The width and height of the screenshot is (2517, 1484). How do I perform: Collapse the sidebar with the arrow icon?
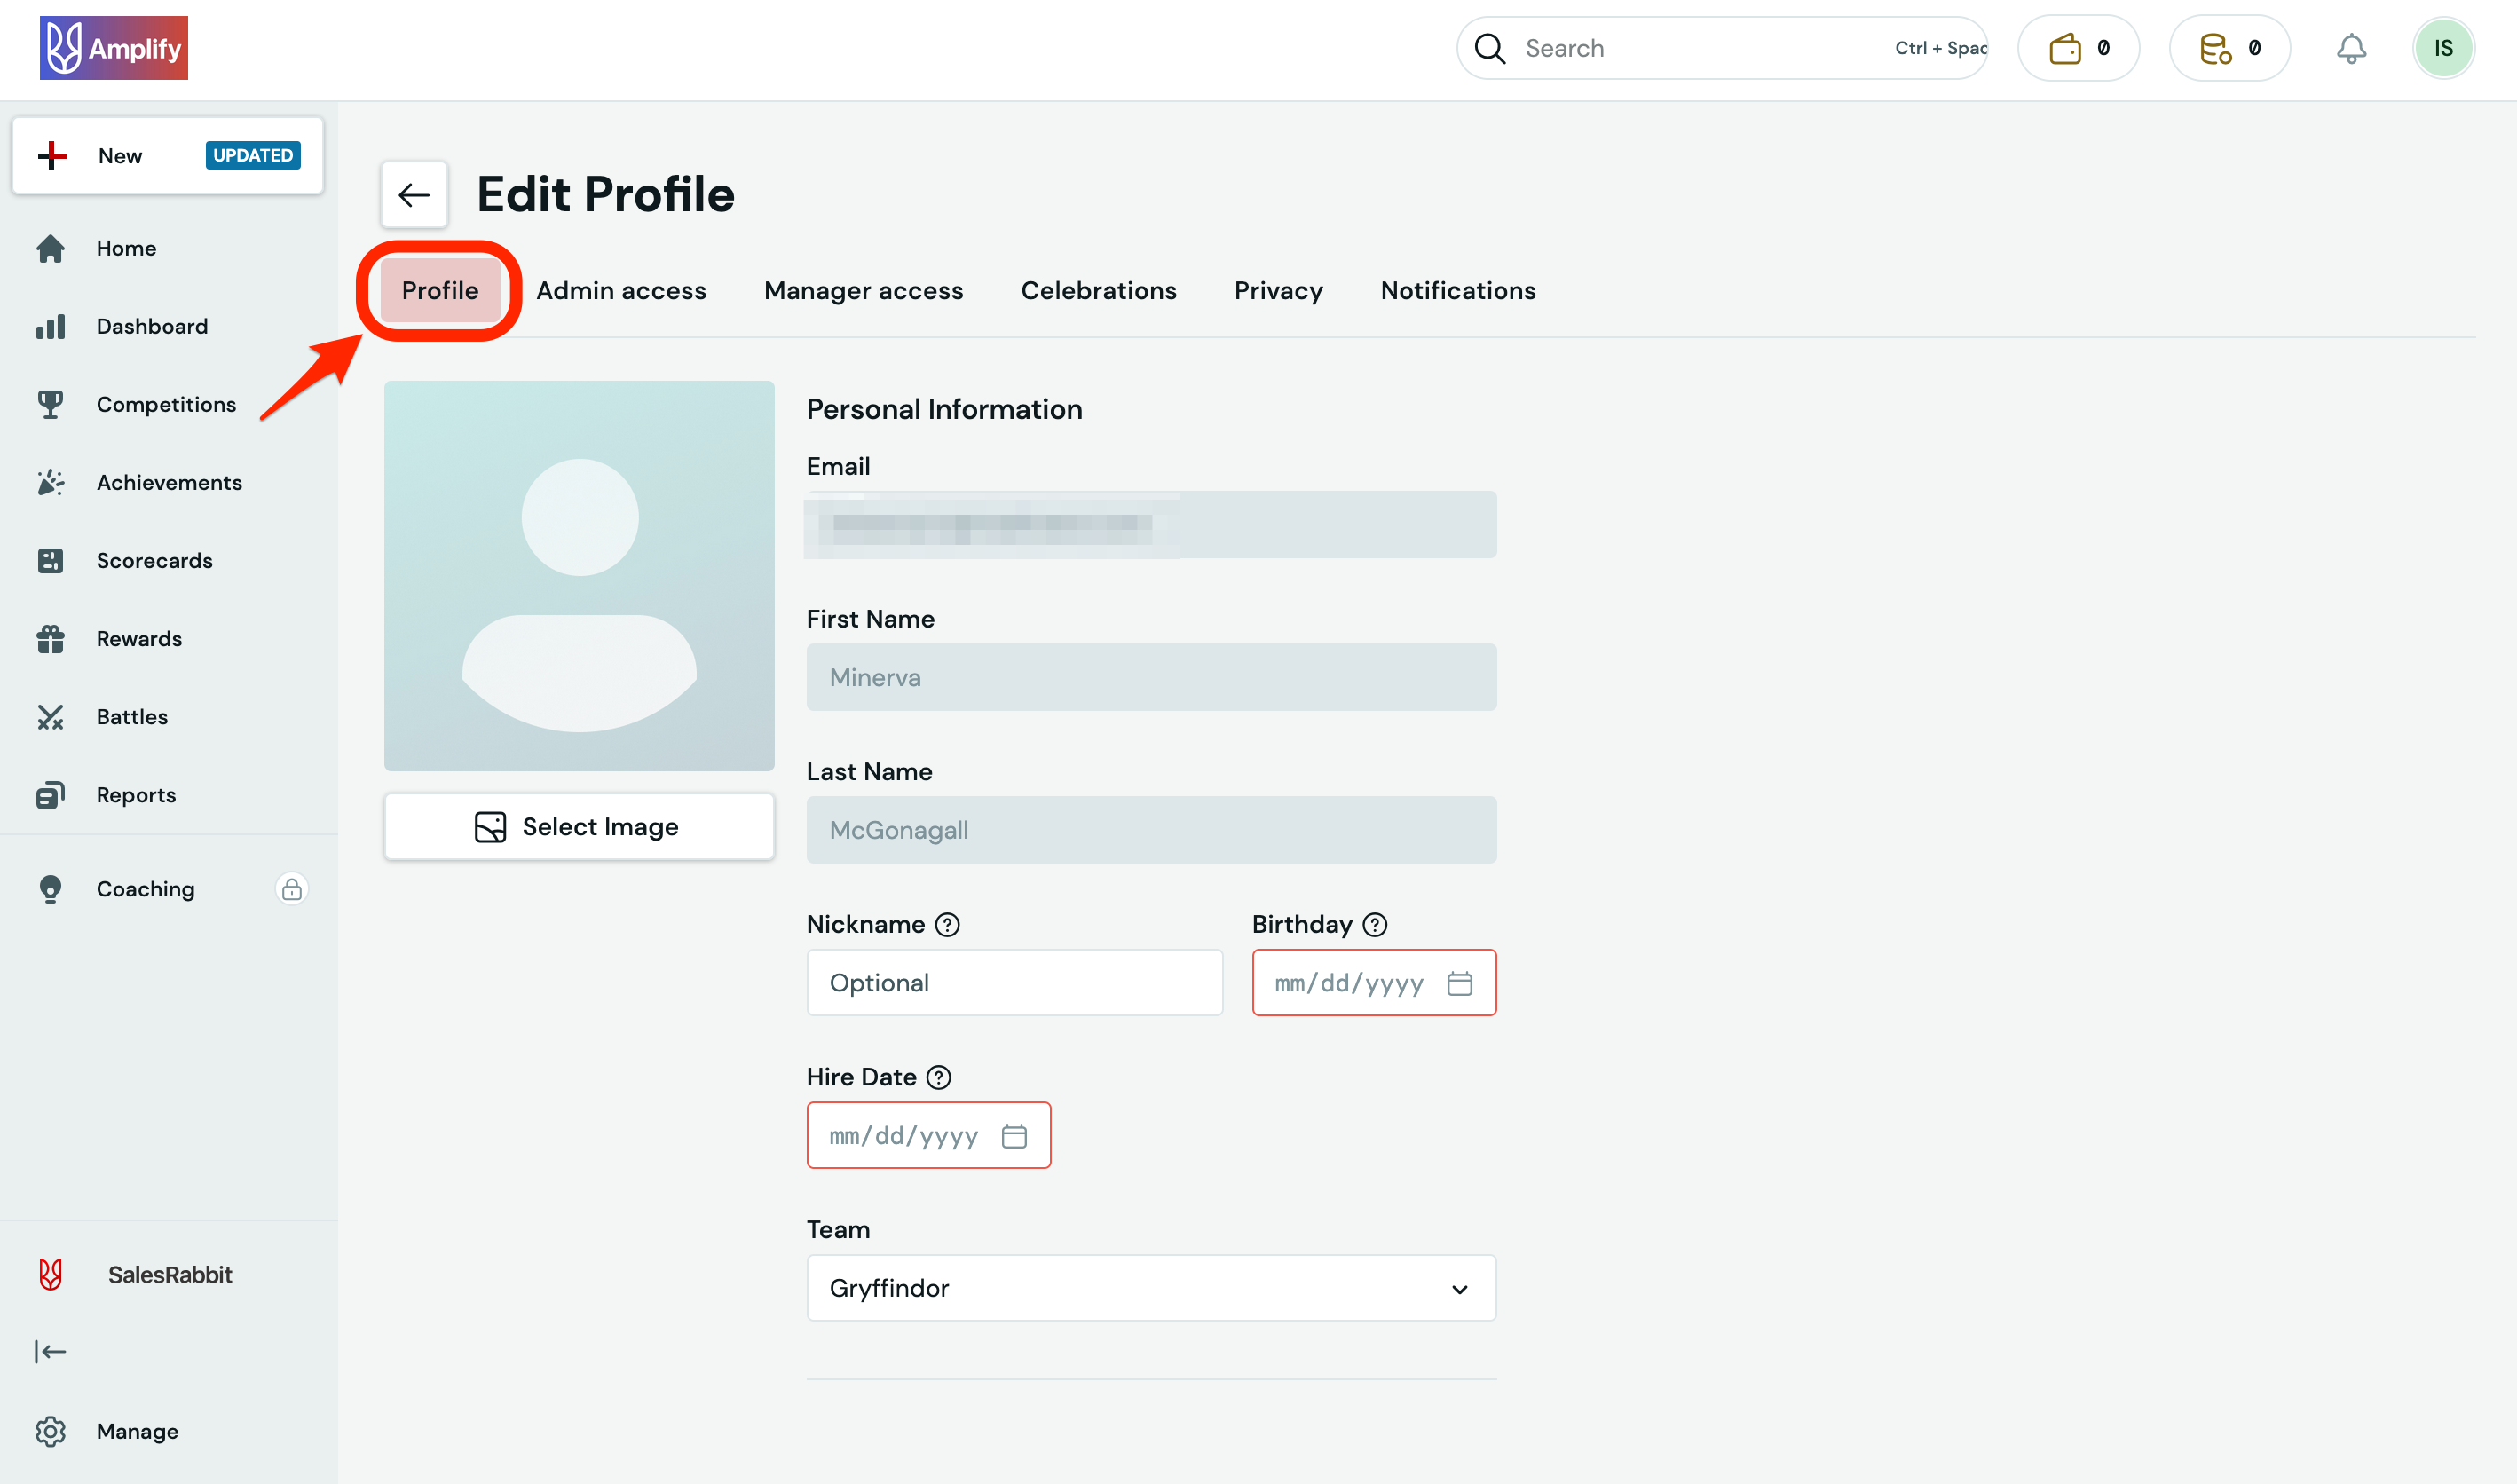[x=50, y=1352]
